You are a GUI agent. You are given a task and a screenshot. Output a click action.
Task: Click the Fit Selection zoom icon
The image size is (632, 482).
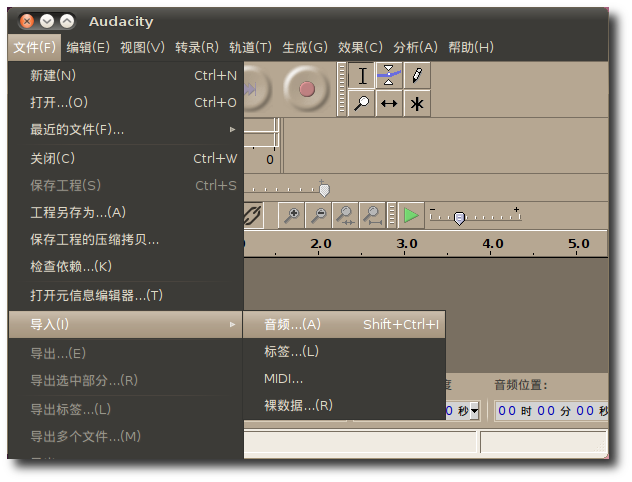pyautogui.click(x=345, y=216)
